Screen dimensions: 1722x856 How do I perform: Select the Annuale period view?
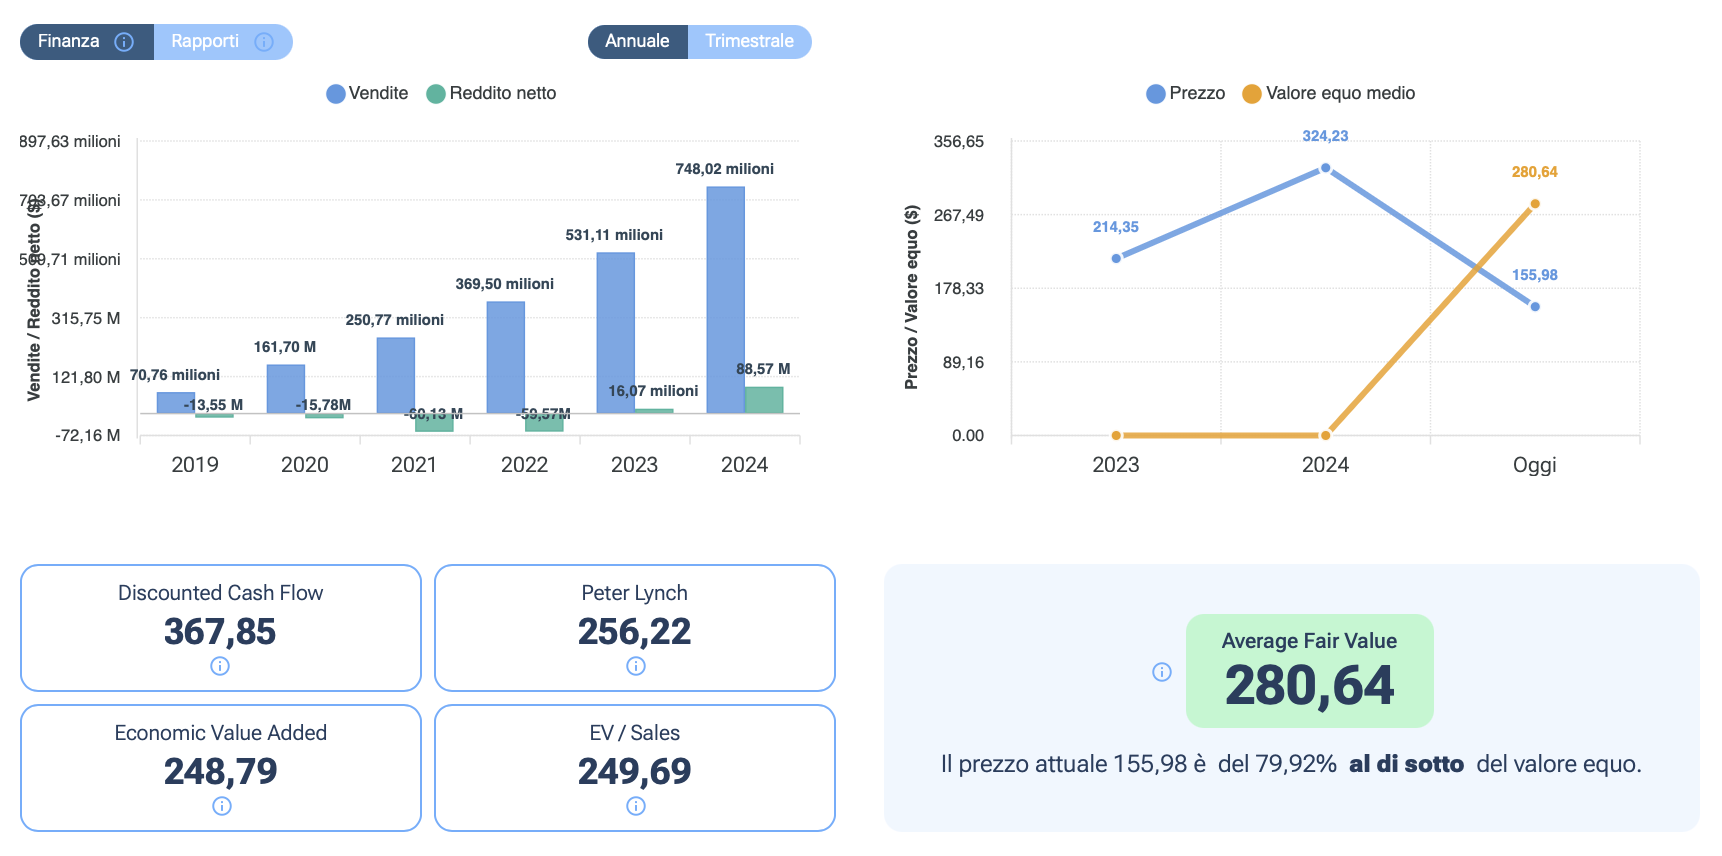click(637, 42)
